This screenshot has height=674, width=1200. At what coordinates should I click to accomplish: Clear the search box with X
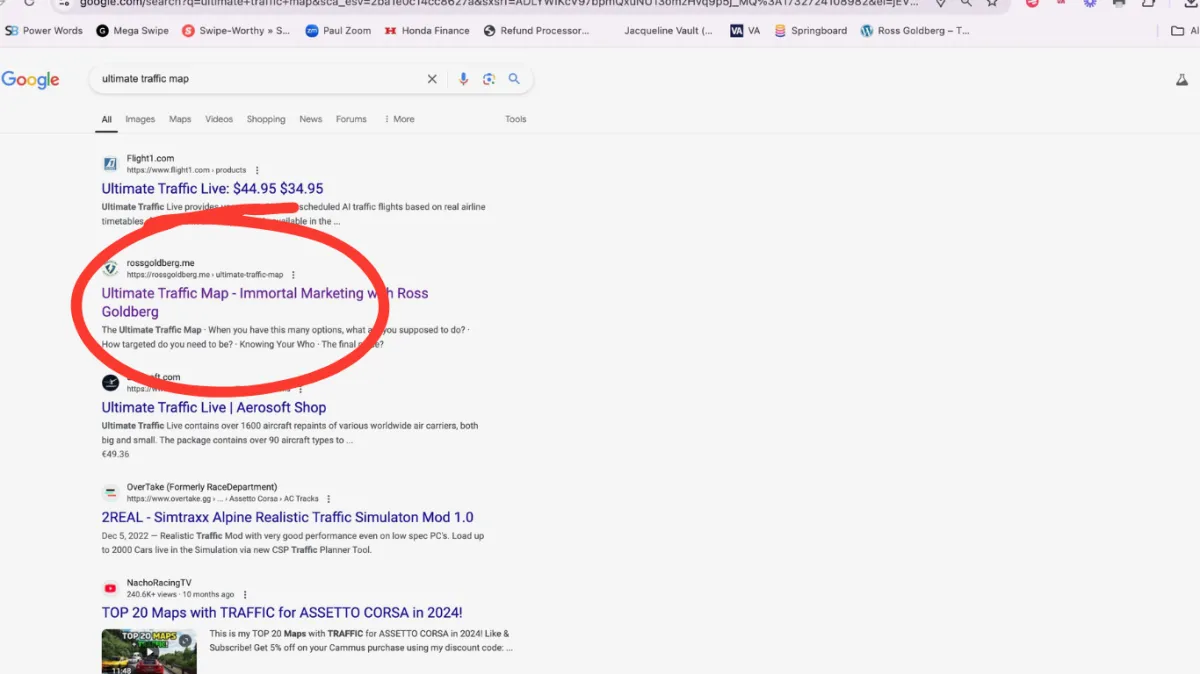pos(432,79)
